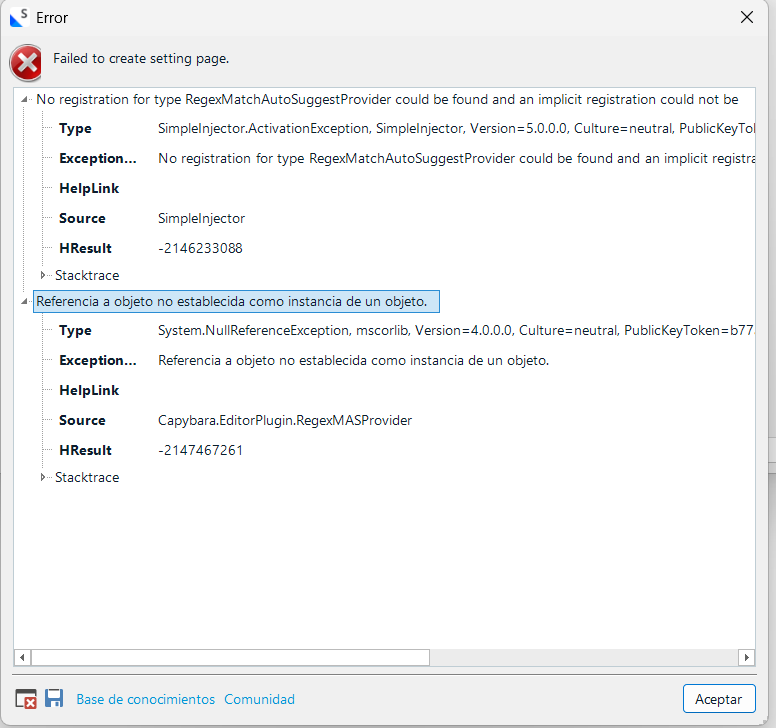Expand the first Stacktrace node
This screenshot has width=776, height=728.
coord(43,275)
